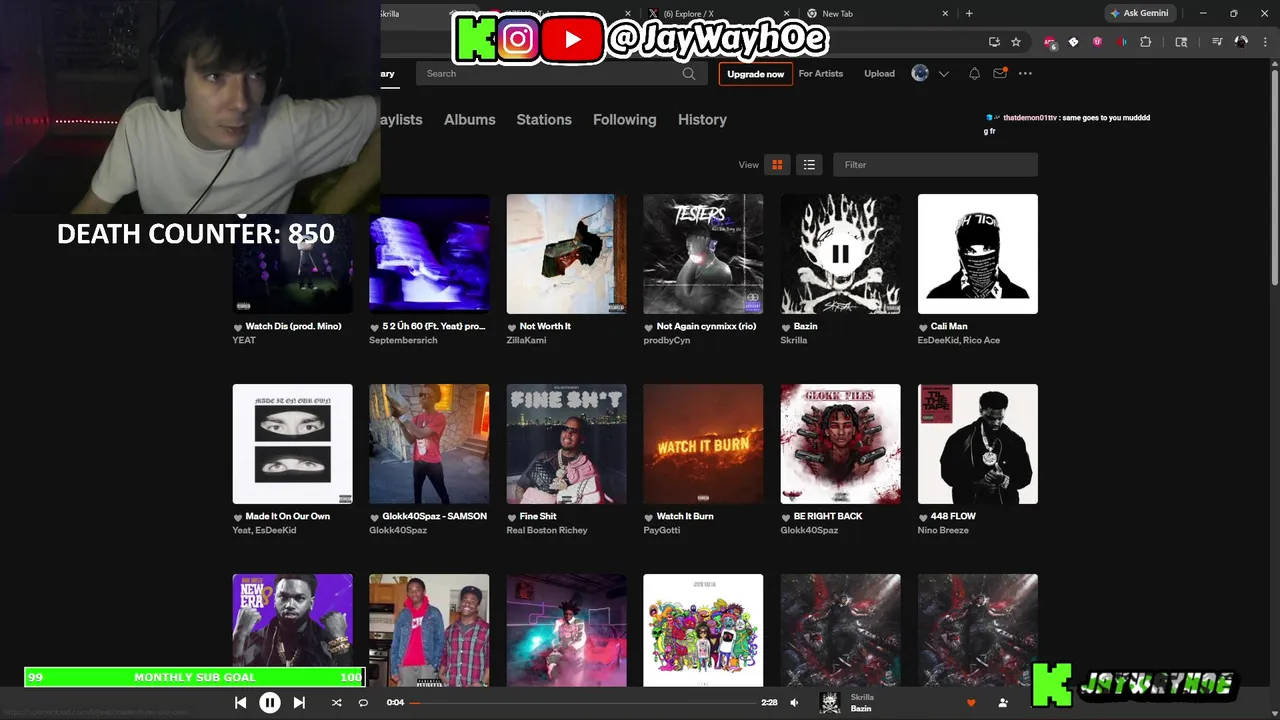Switch to list view
Screen dimensions: 1280x720
[x=809, y=165]
